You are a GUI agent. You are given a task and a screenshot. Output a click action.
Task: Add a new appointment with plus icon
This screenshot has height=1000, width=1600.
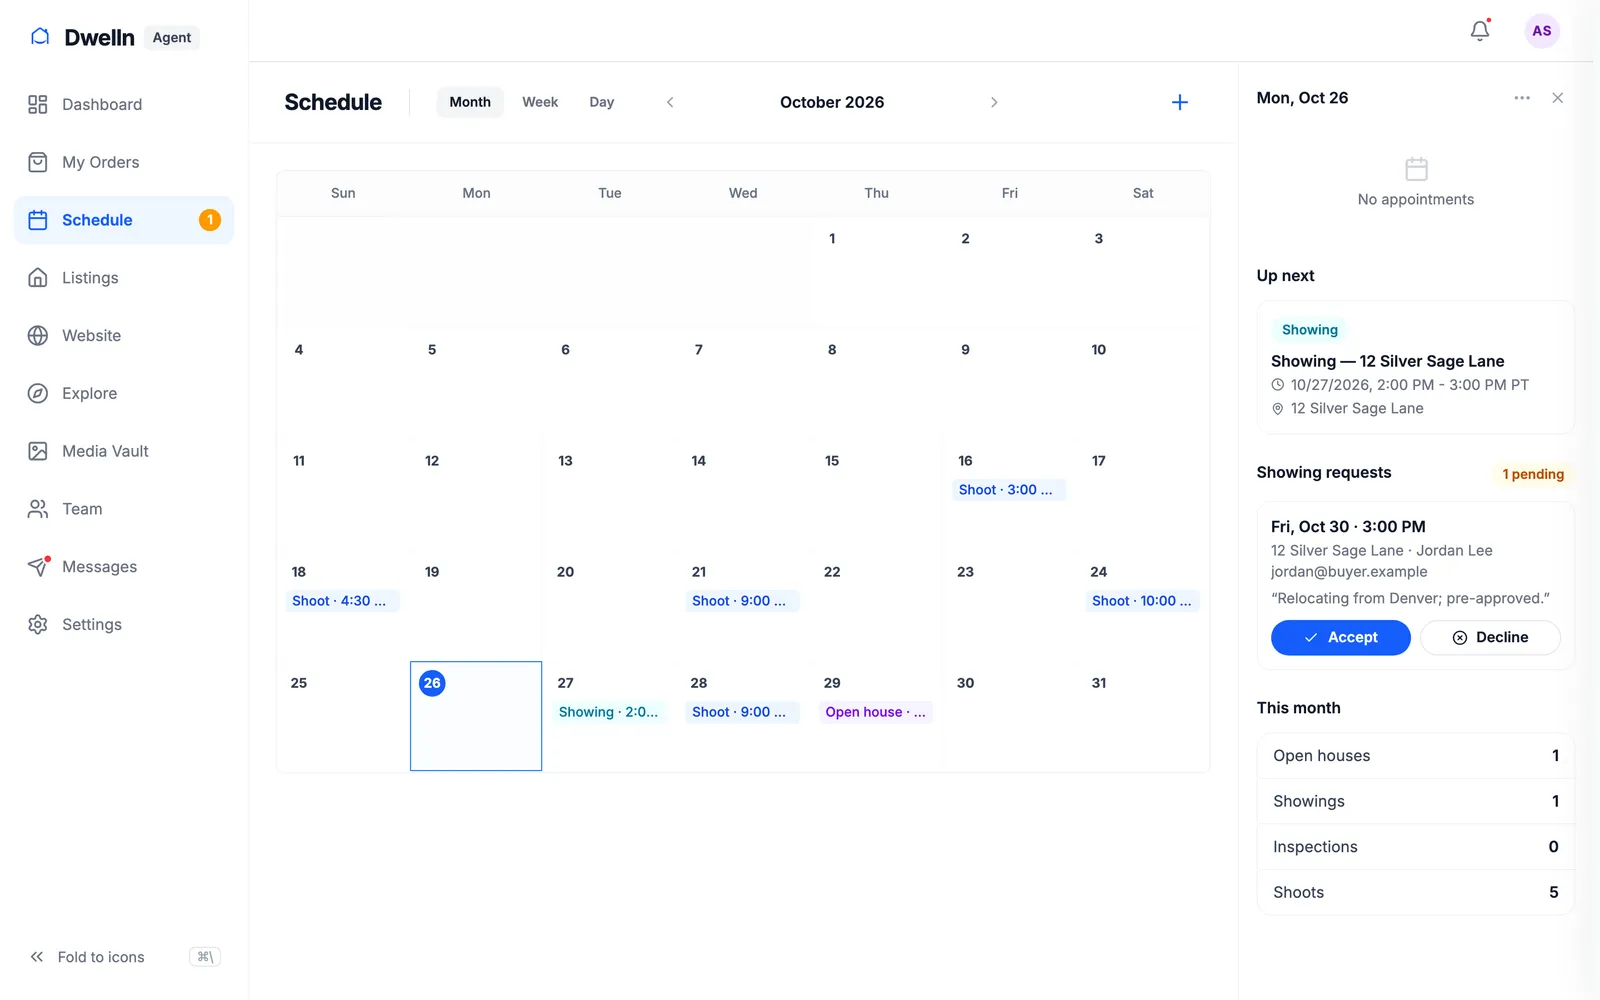coord(1180,102)
